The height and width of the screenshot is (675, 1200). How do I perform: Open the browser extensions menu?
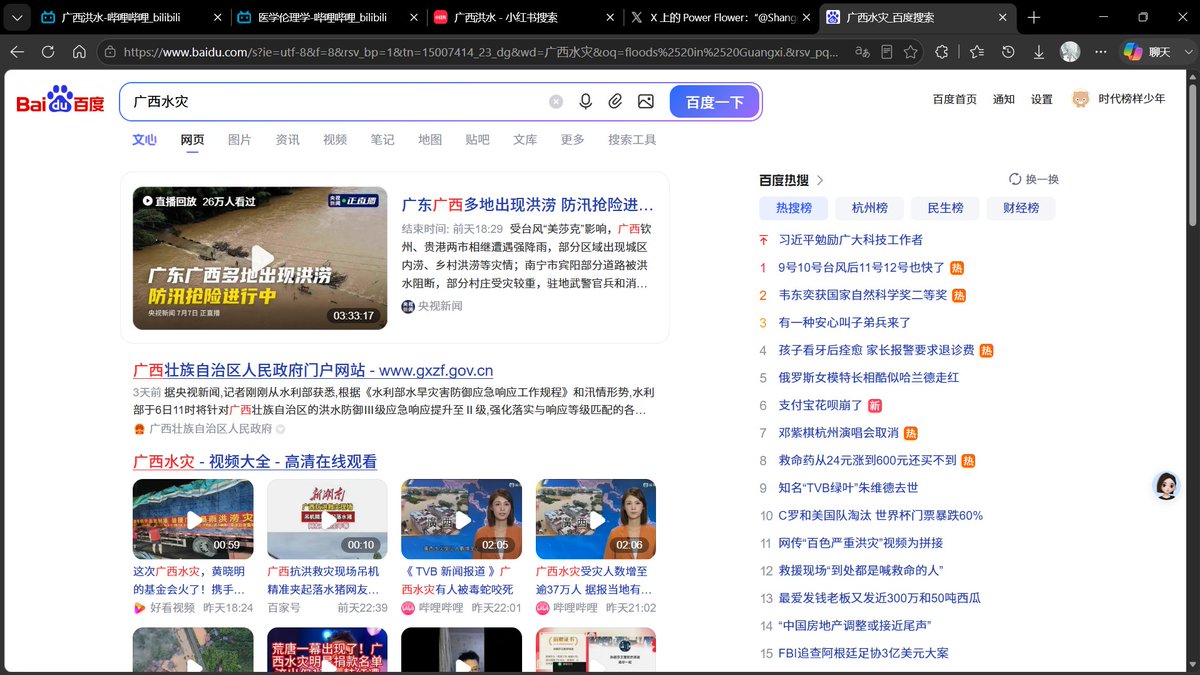(x=942, y=52)
